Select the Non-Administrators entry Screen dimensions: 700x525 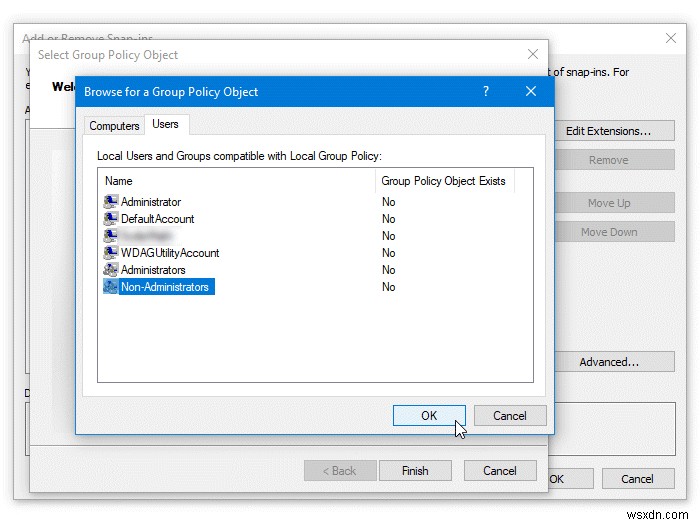[165, 287]
